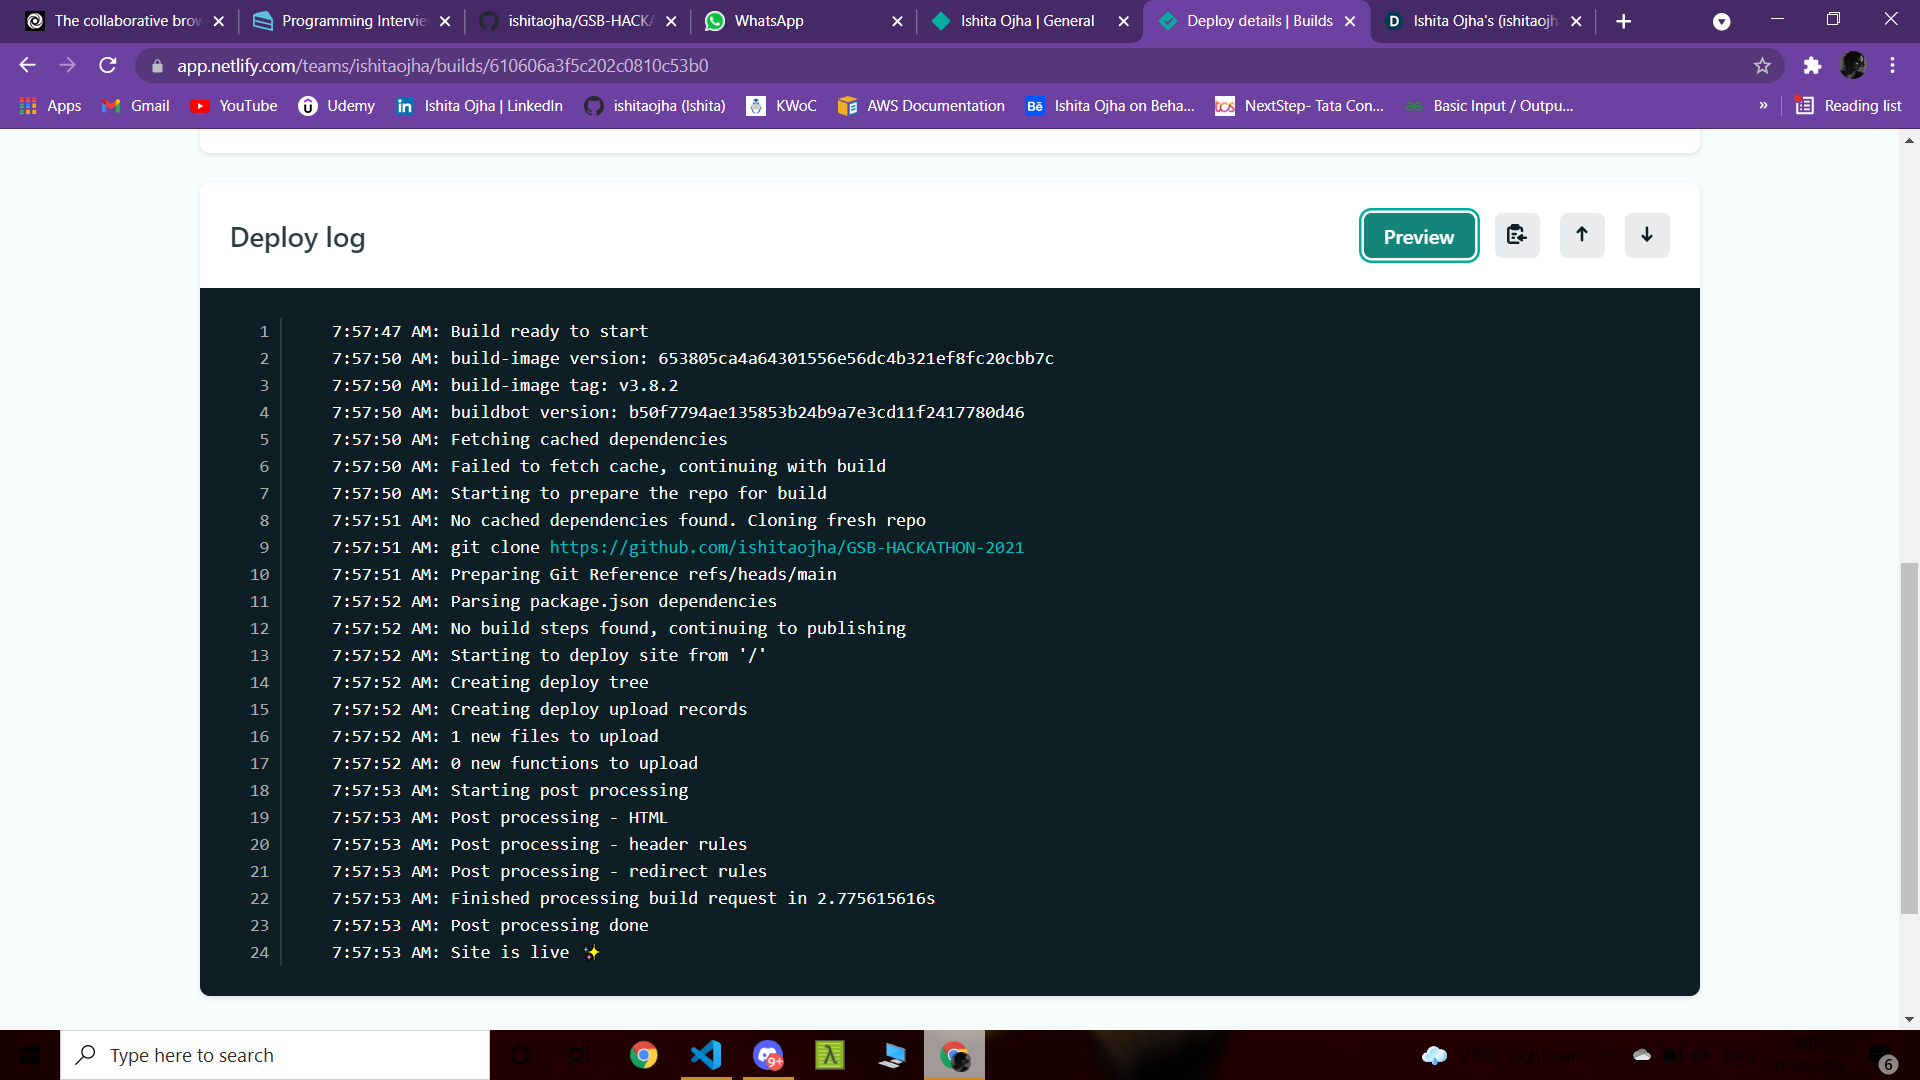Open the GitHub GSB-HACKATHON-2021 clone link
The image size is (1920, 1080).
point(786,547)
